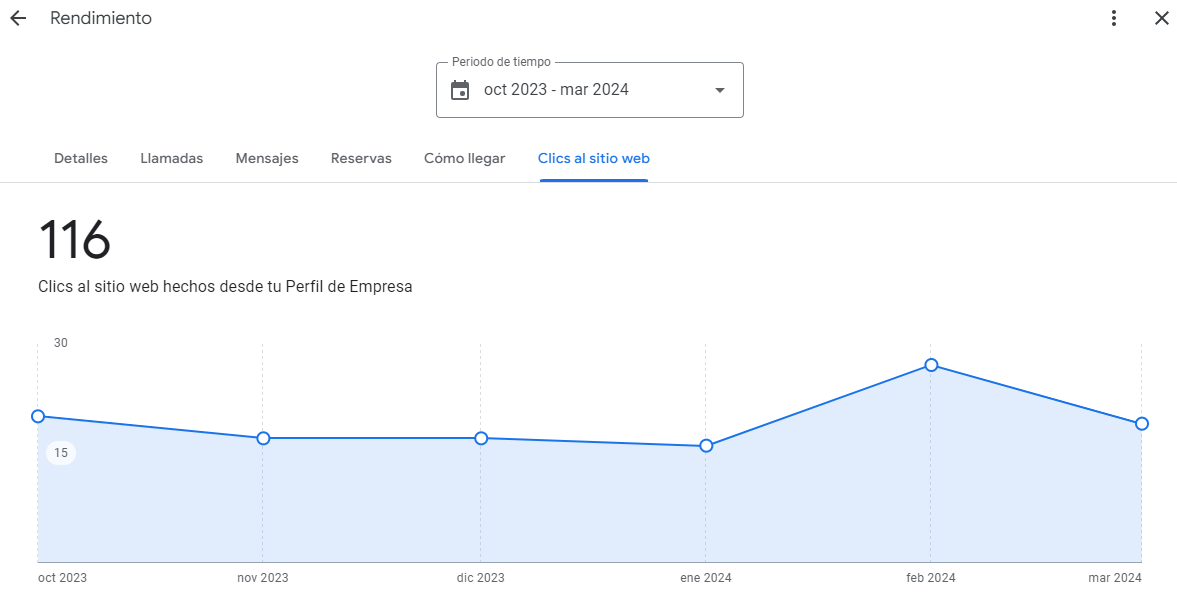Go back using the left arrow icon
1177x607 pixels.
tap(18, 19)
